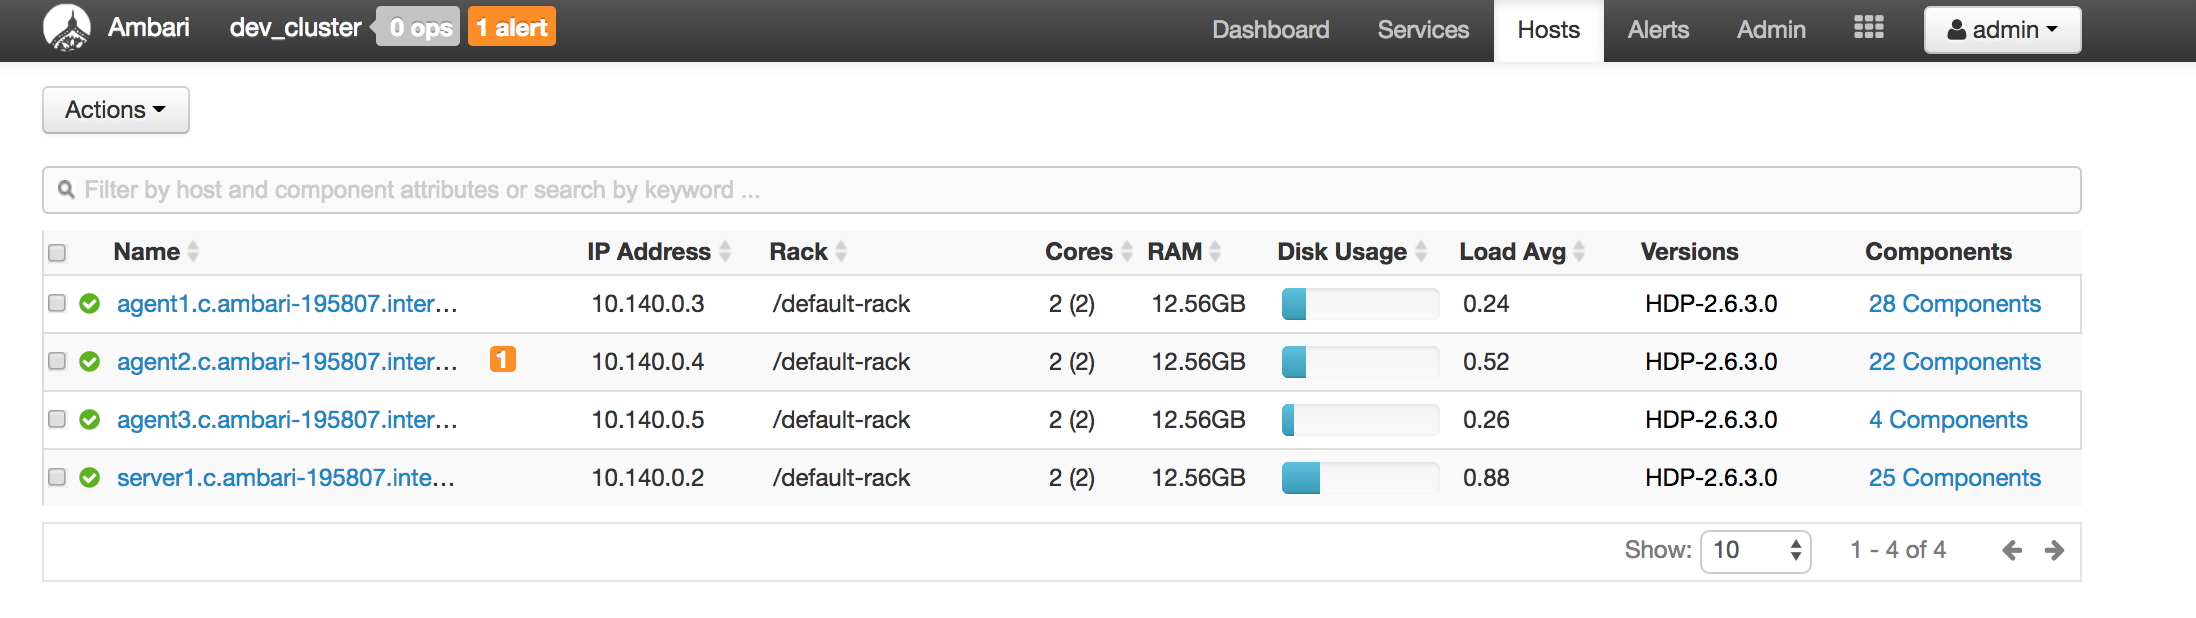Check the agent1 host checkbox

click(x=57, y=303)
